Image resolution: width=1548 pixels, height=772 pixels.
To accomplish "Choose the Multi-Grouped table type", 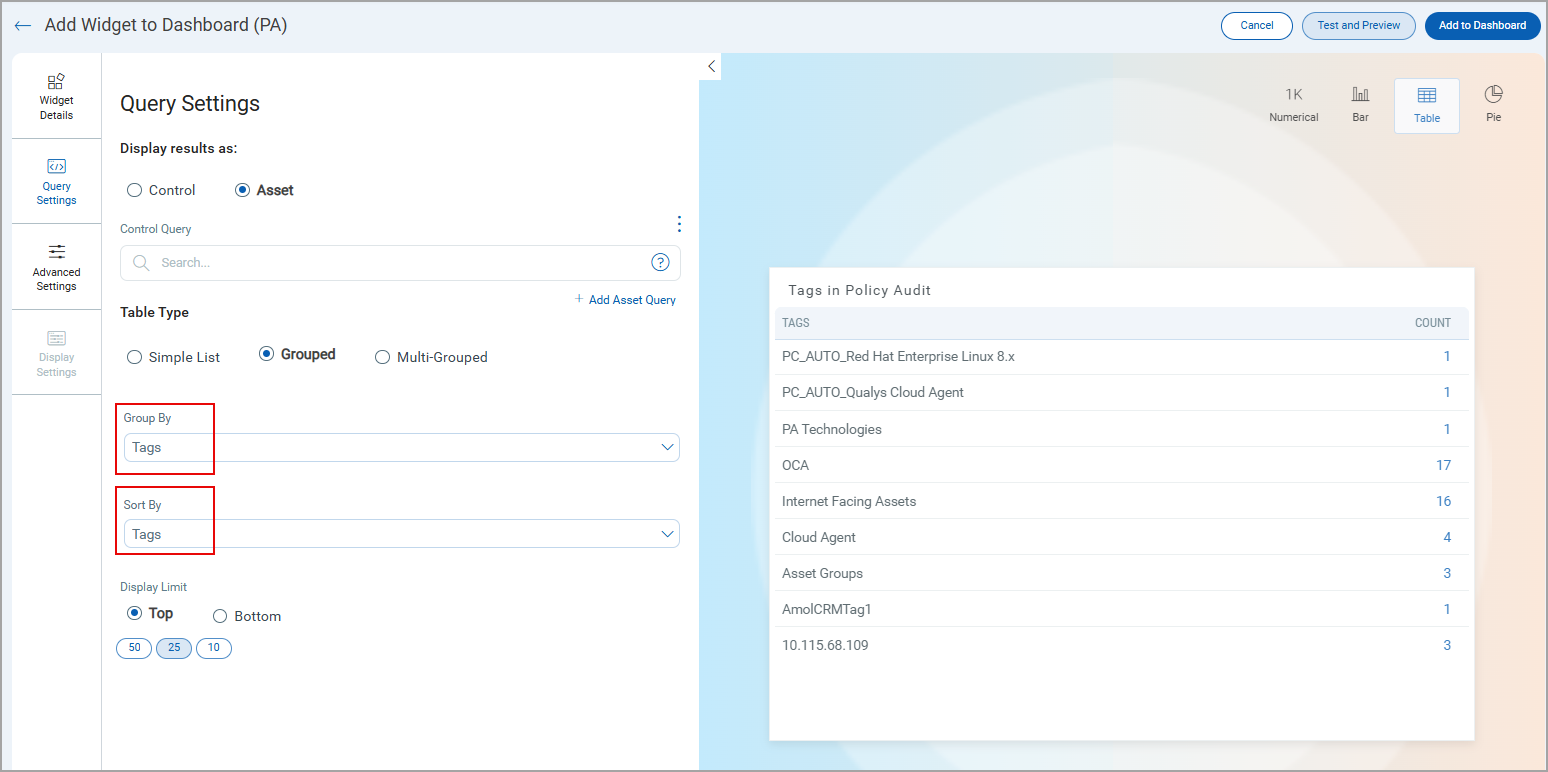I will (x=382, y=357).
